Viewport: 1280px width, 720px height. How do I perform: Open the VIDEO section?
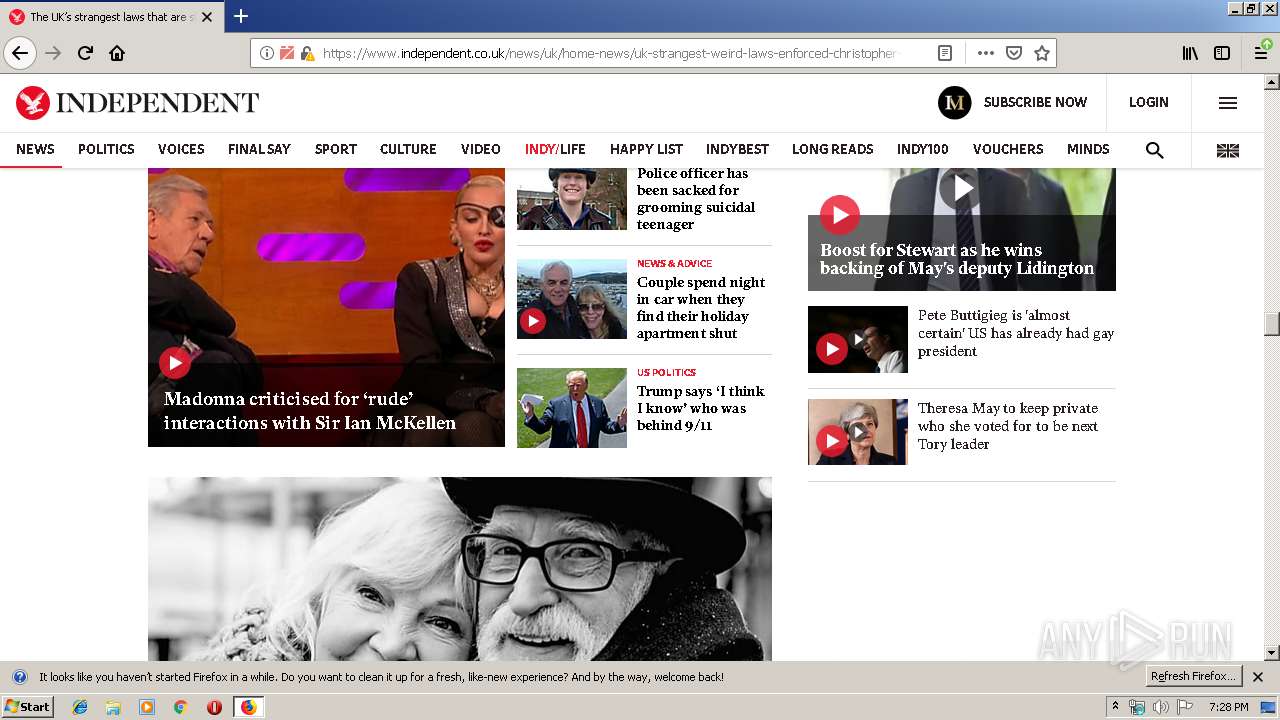click(481, 149)
